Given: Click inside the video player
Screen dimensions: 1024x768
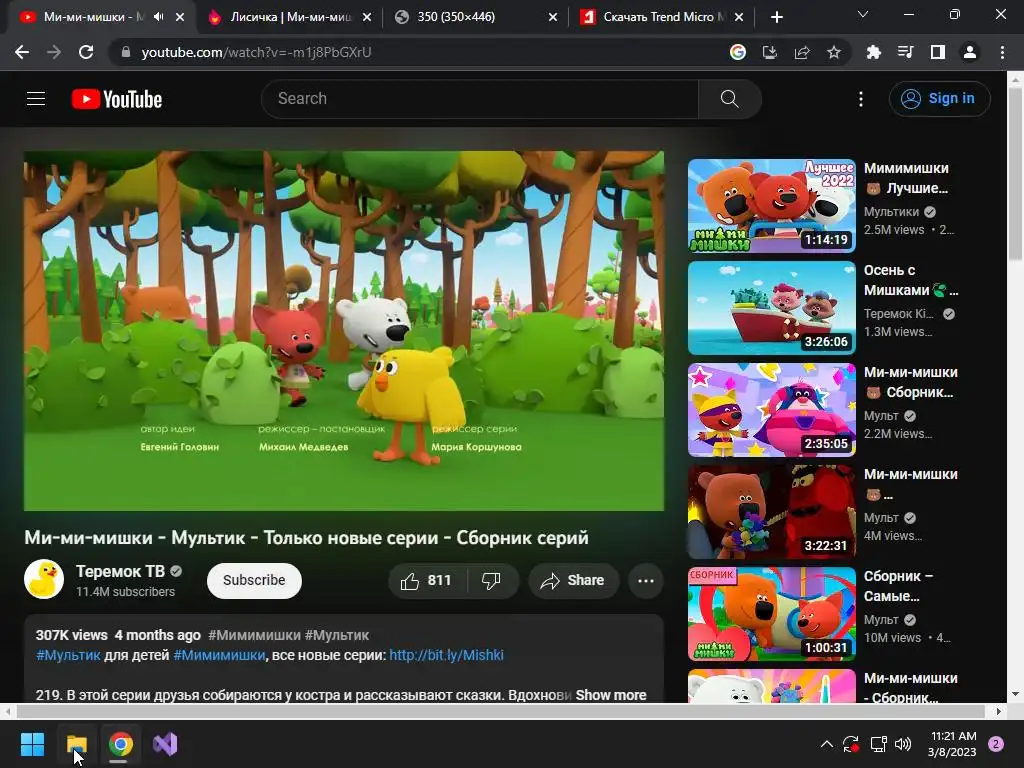Looking at the screenshot, I should pyautogui.click(x=344, y=331).
